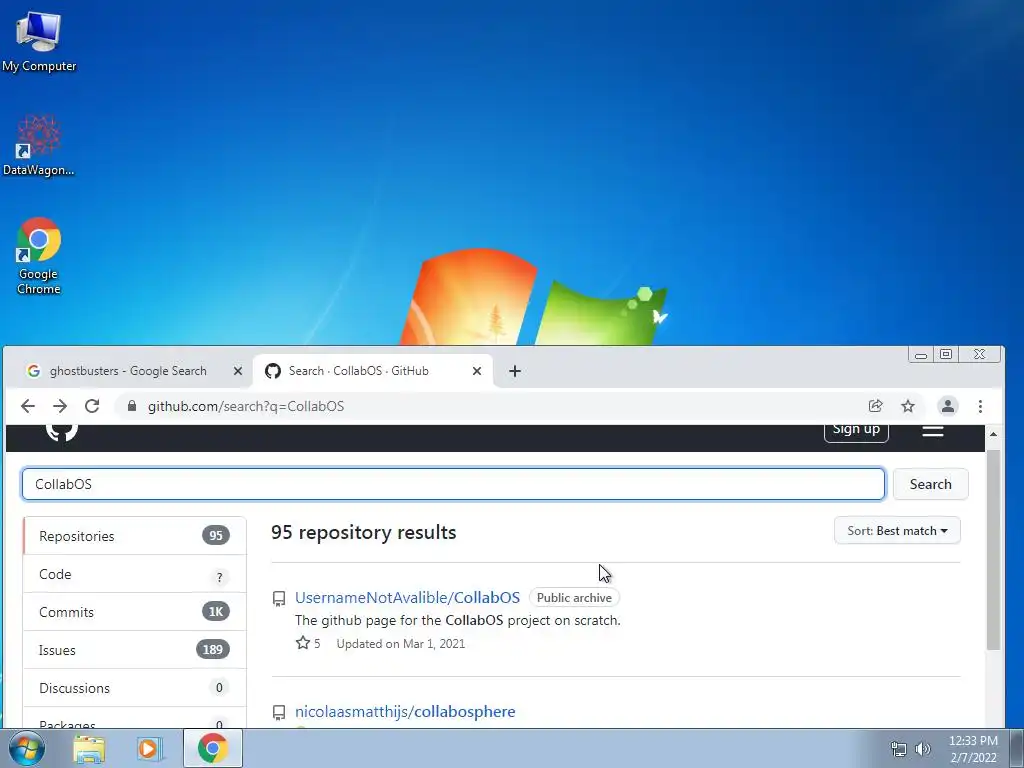Open Chrome three-dot menu
This screenshot has width=1024, height=768.
pyautogui.click(x=980, y=406)
